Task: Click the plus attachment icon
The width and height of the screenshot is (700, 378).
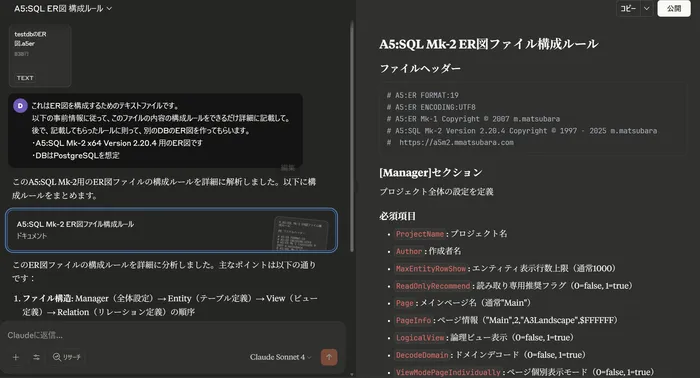Action: pyautogui.click(x=16, y=357)
